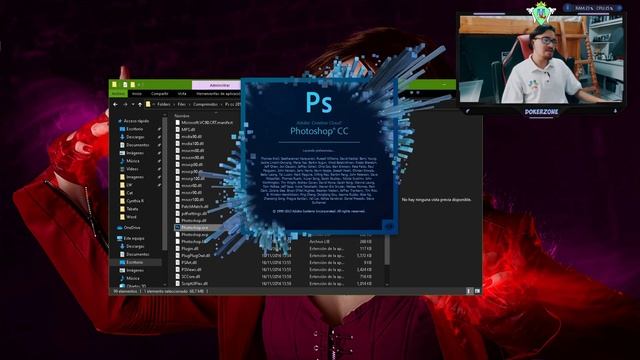Select the PlugPlugOwl.dll file
The width and height of the screenshot is (640, 360).
(x=196, y=256)
